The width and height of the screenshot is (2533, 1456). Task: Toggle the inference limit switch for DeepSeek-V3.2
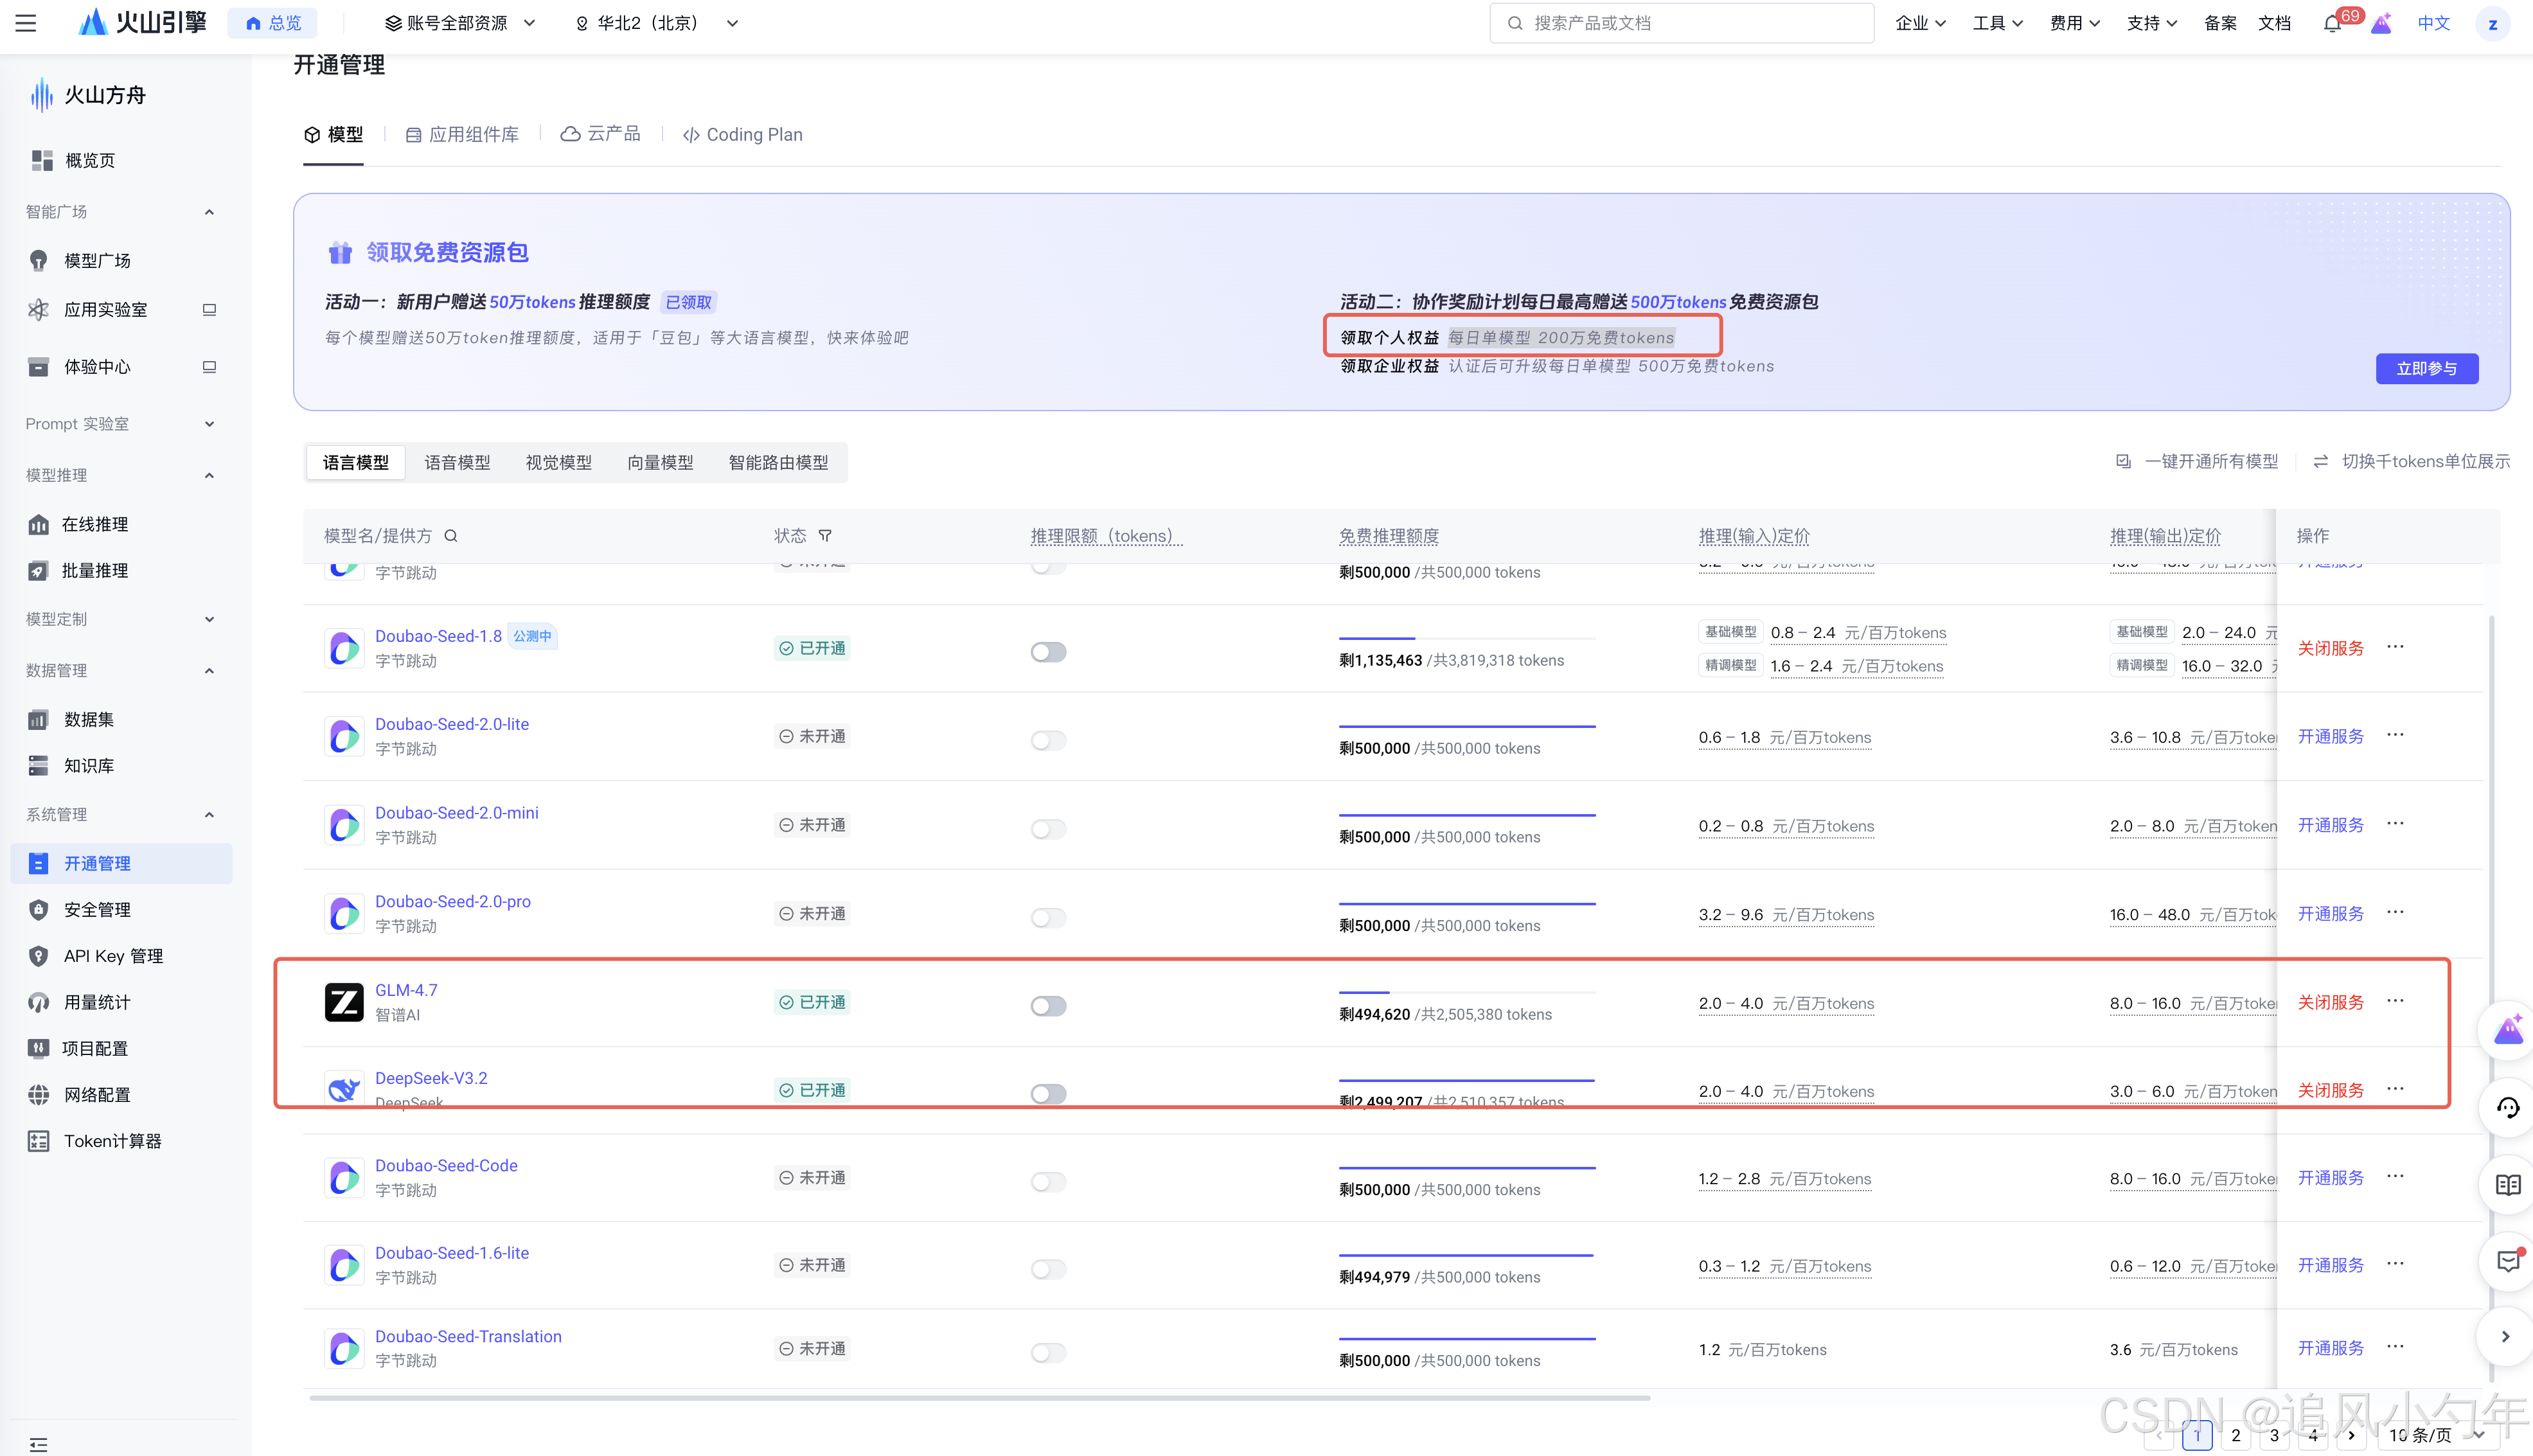click(x=1048, y=1094)
